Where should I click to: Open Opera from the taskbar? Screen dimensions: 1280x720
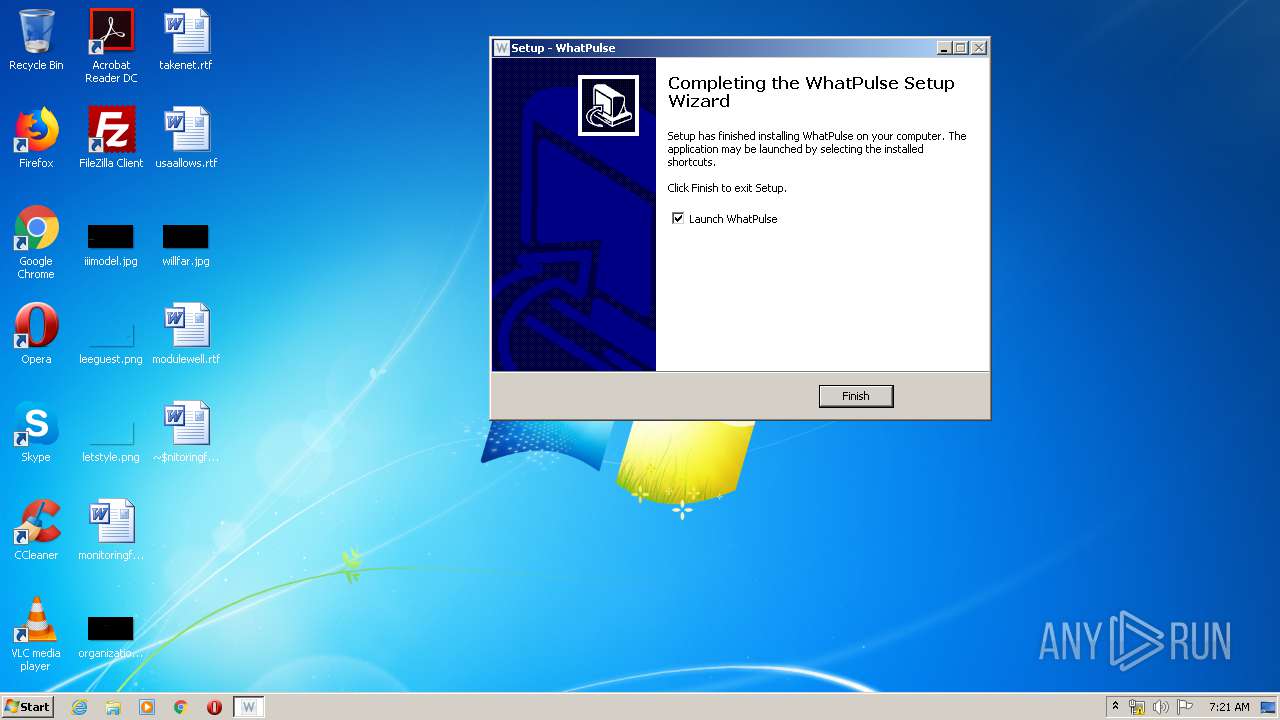(x=214, y=707)
